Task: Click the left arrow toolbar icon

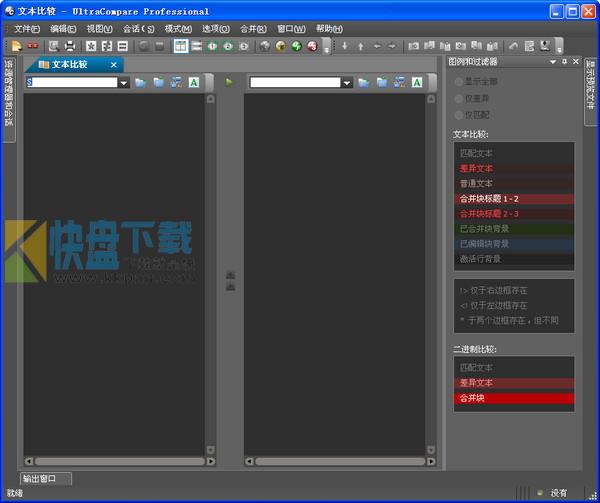Action: point(377,46)
